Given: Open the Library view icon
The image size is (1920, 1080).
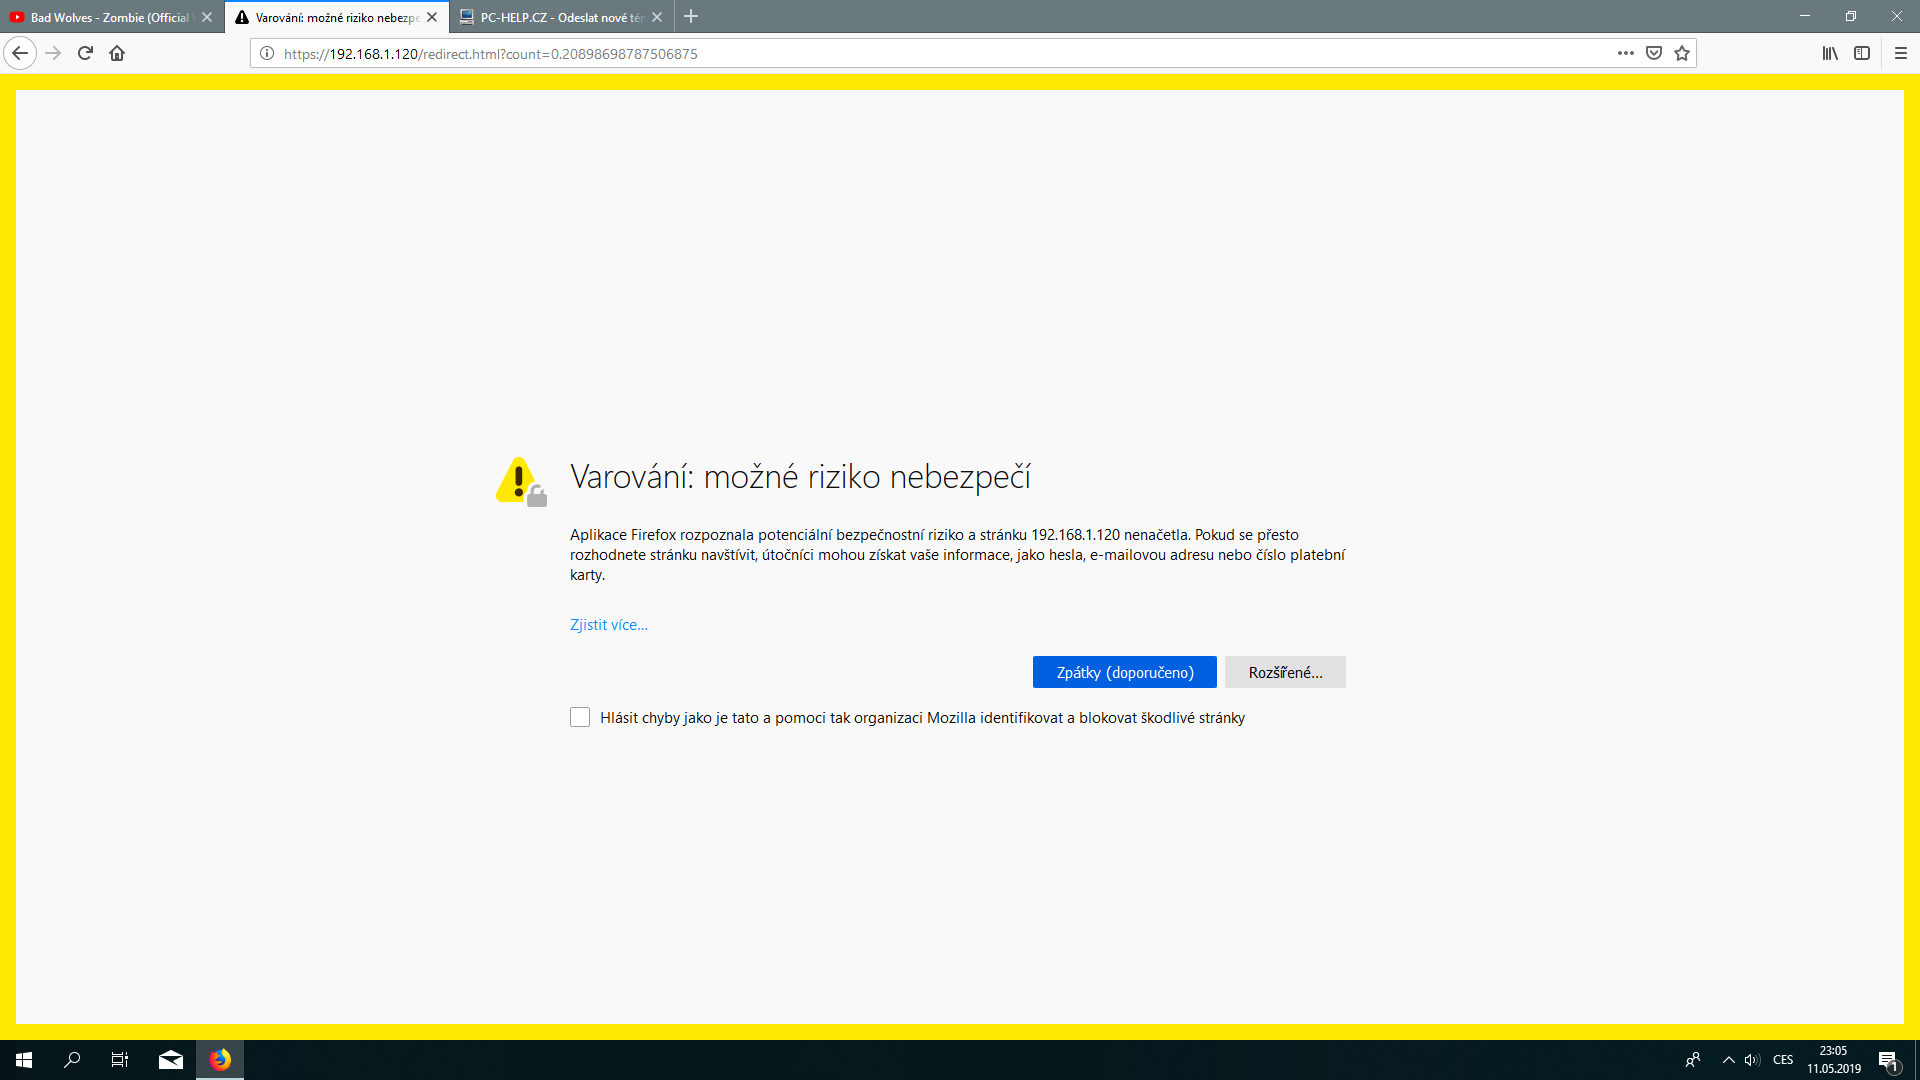Looking at the screenshot, I should (1829, 53).
